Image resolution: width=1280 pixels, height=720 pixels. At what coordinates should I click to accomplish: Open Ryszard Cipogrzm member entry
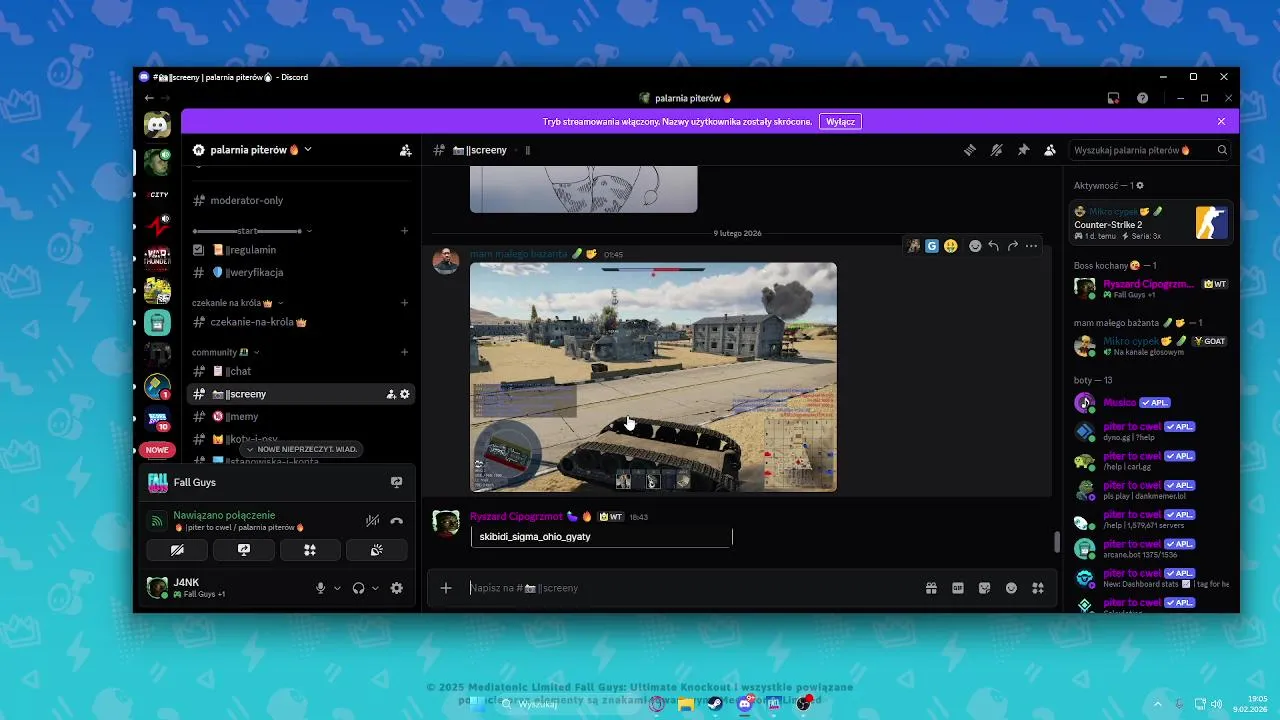click(1151, 288)
